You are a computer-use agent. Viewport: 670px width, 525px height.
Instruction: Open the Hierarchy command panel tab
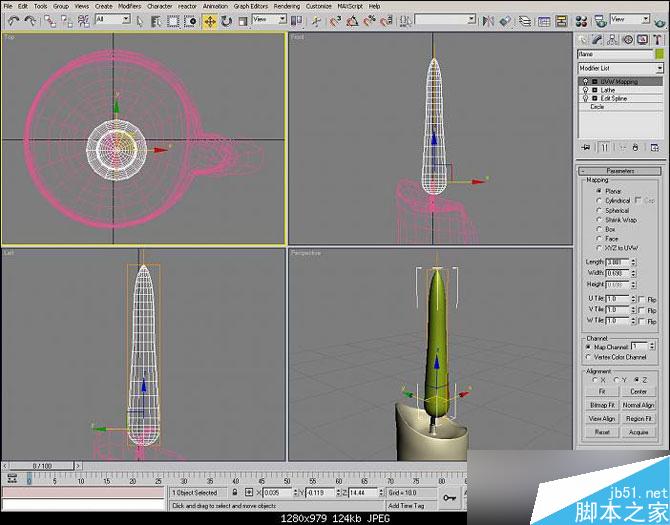pyautogui.click(x=612, y=40)
